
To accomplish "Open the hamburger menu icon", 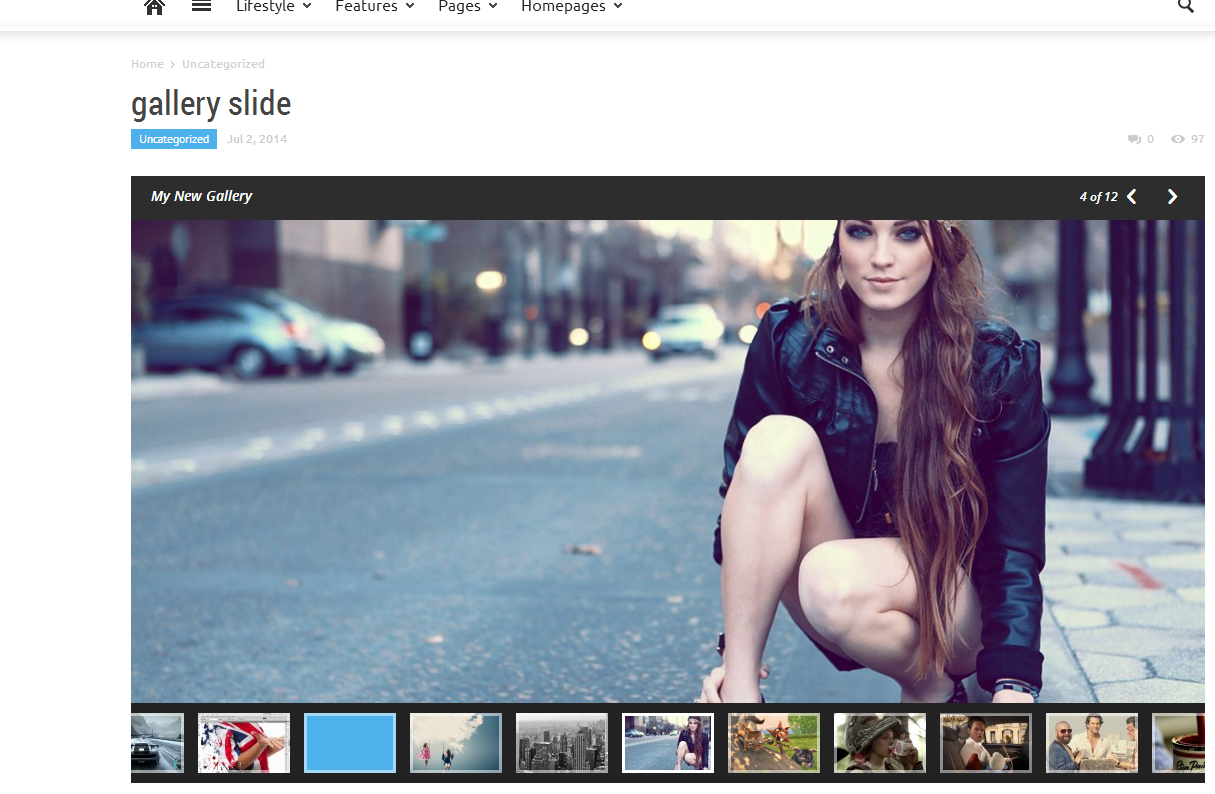I will click(201, 6).
